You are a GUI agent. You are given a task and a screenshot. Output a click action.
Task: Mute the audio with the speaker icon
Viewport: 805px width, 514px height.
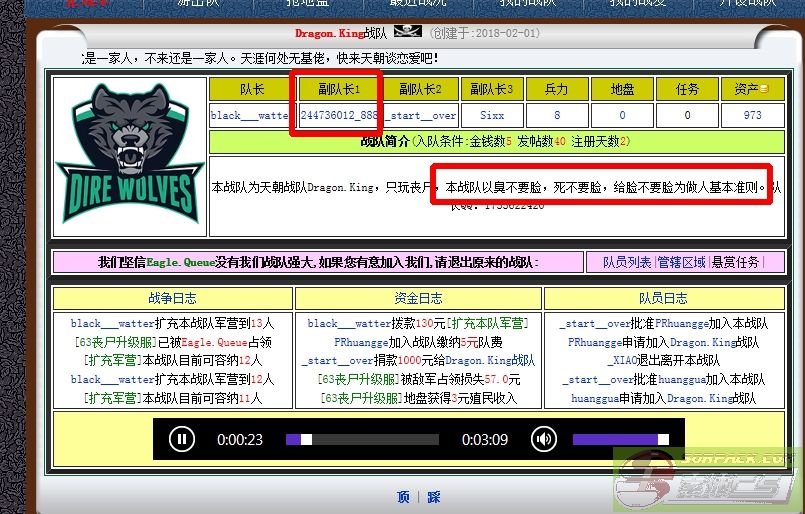coord(543,438)
